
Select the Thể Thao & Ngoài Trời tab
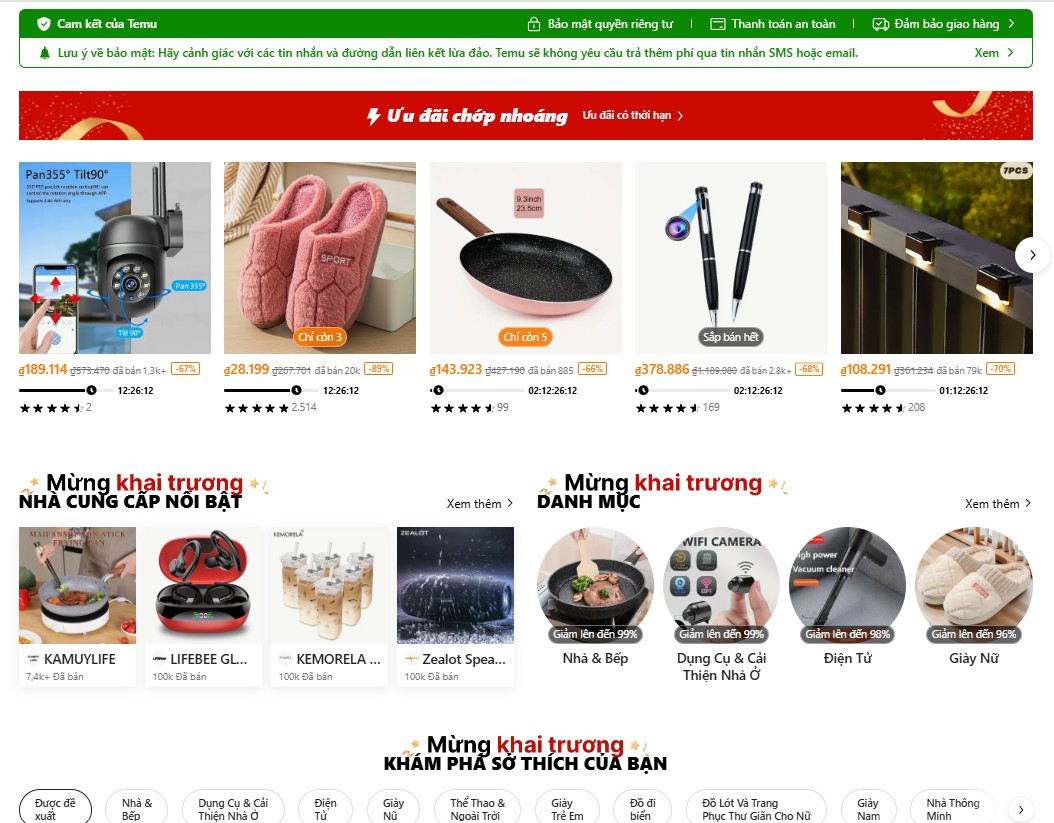(x=477, y=808)
